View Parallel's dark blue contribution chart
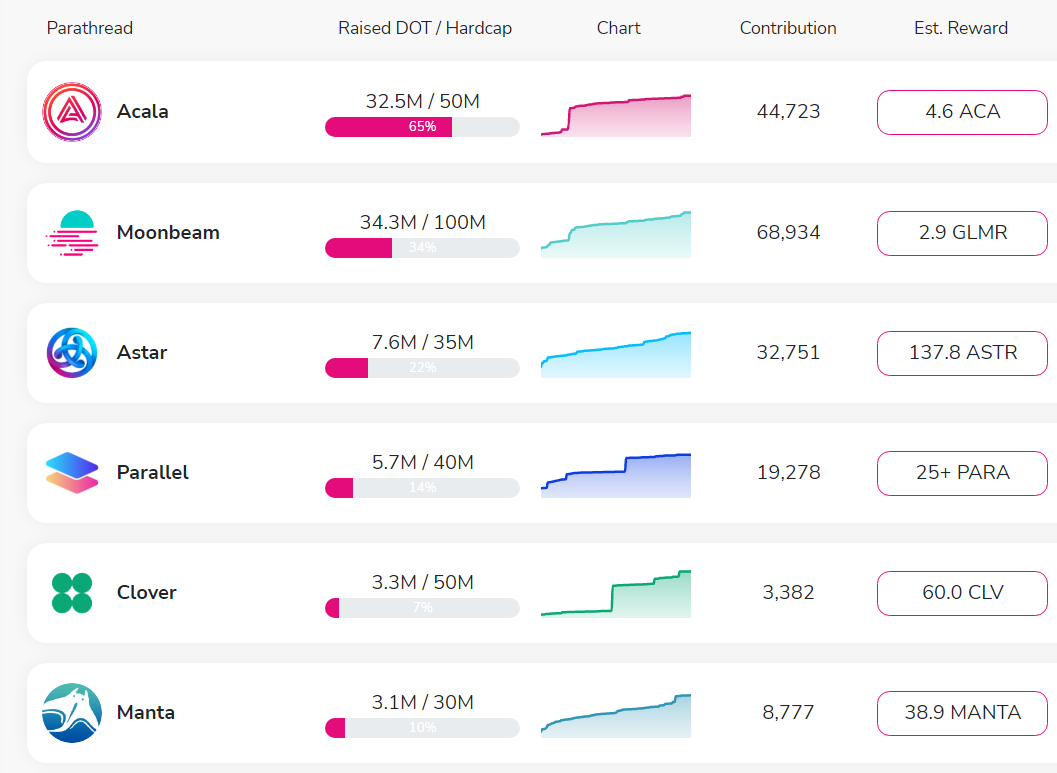1057x773 pixels. (x=615, y=476)
